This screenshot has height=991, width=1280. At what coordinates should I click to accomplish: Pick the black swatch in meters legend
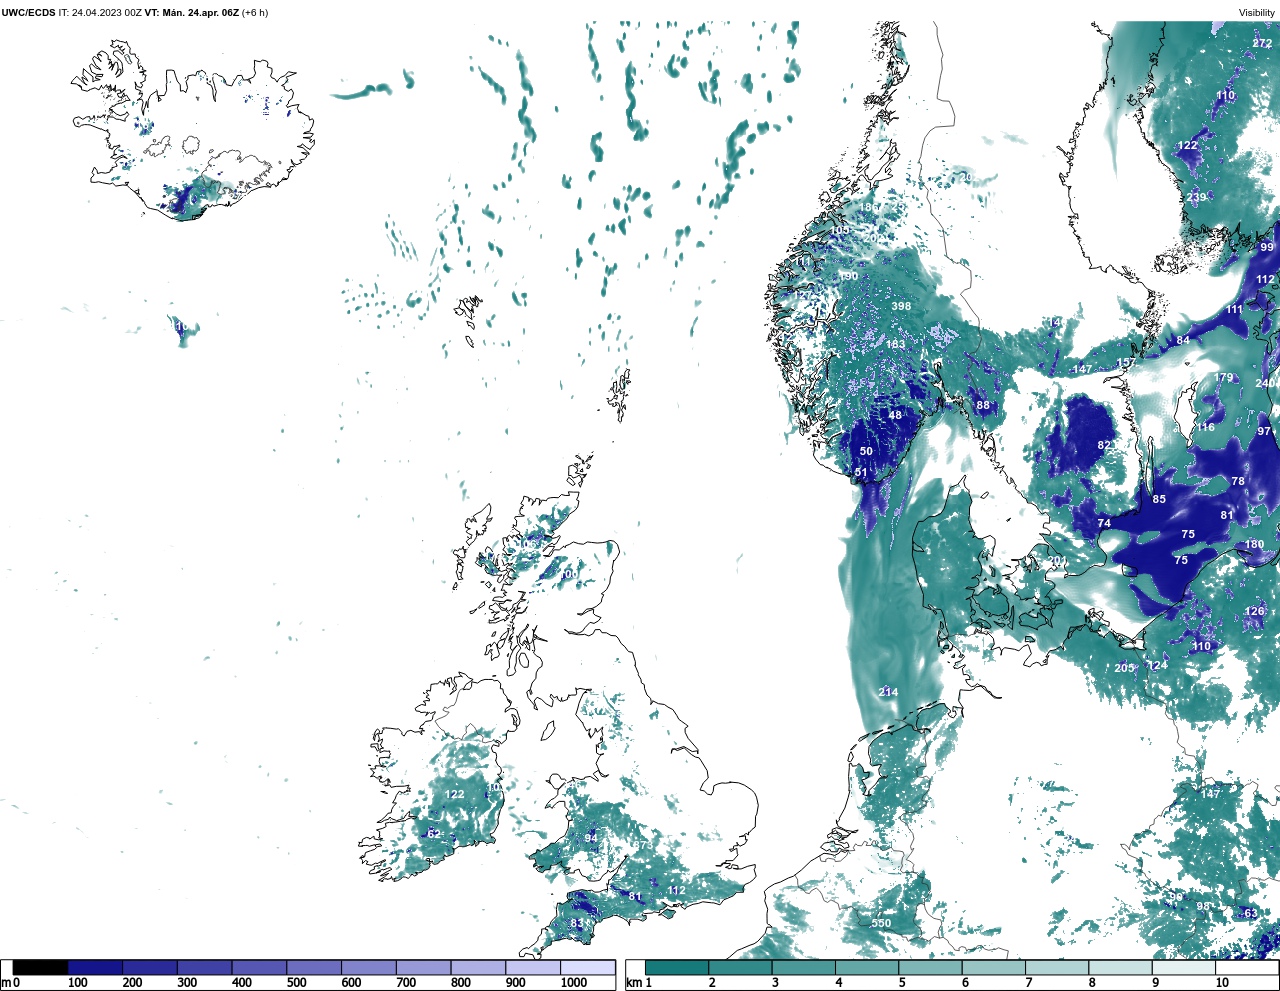pos(40,967)
